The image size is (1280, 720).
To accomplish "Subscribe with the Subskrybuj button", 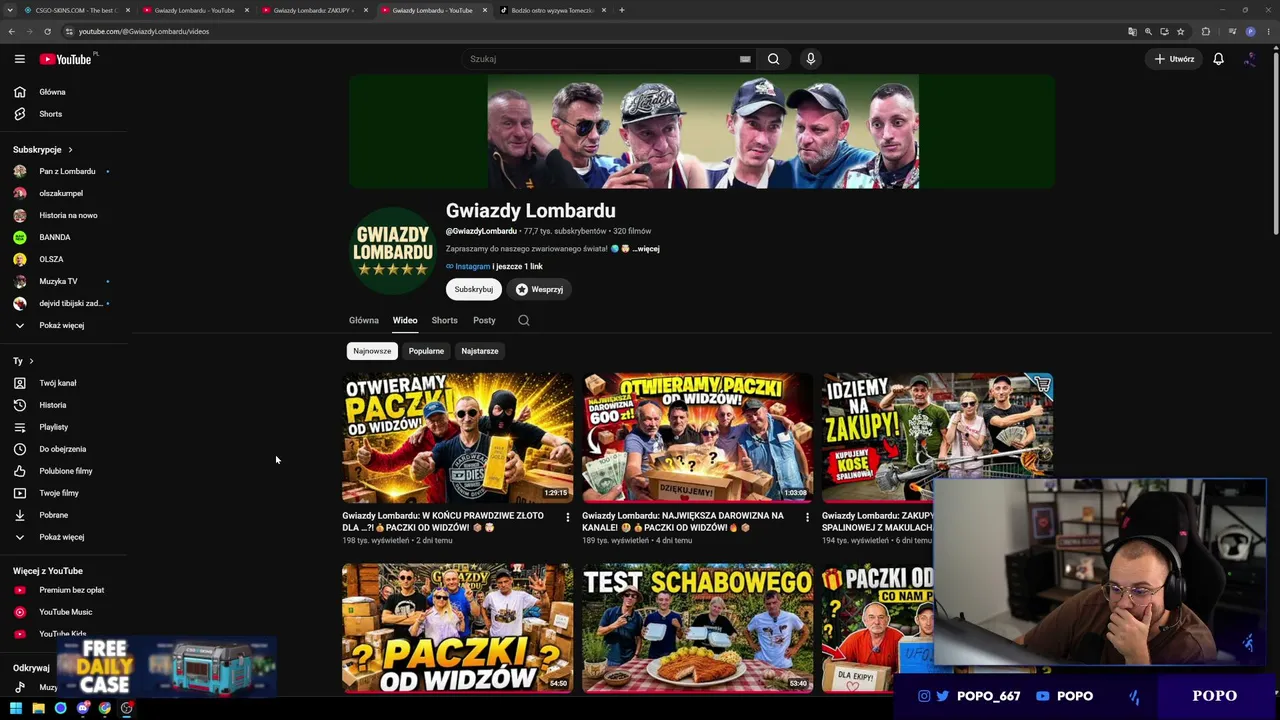I will point(474,289).
